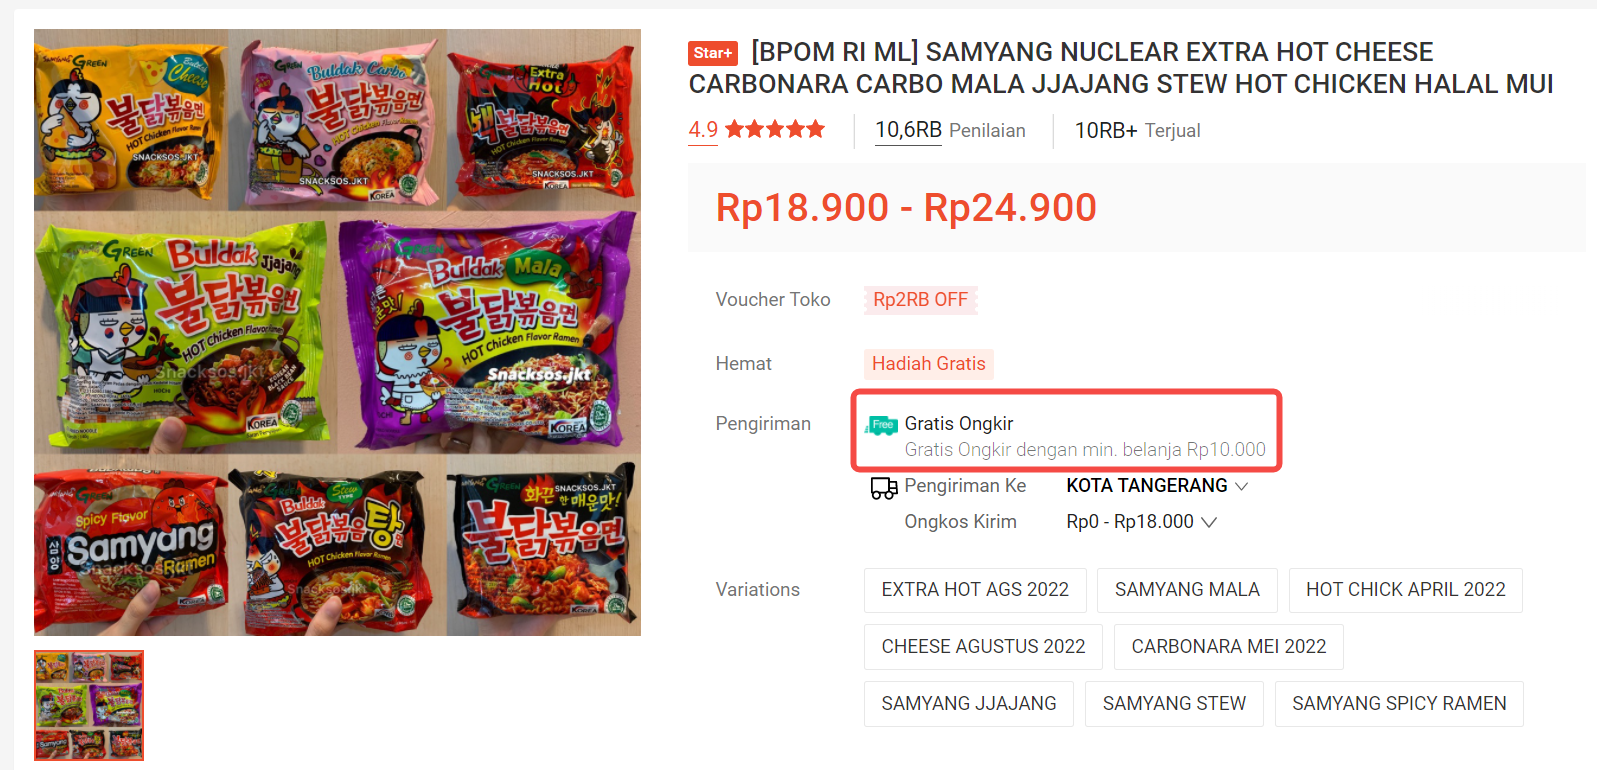The image size is (1597, 770).
Task: Select the product thumbnail below the main image
Action: tap(89, 706)
